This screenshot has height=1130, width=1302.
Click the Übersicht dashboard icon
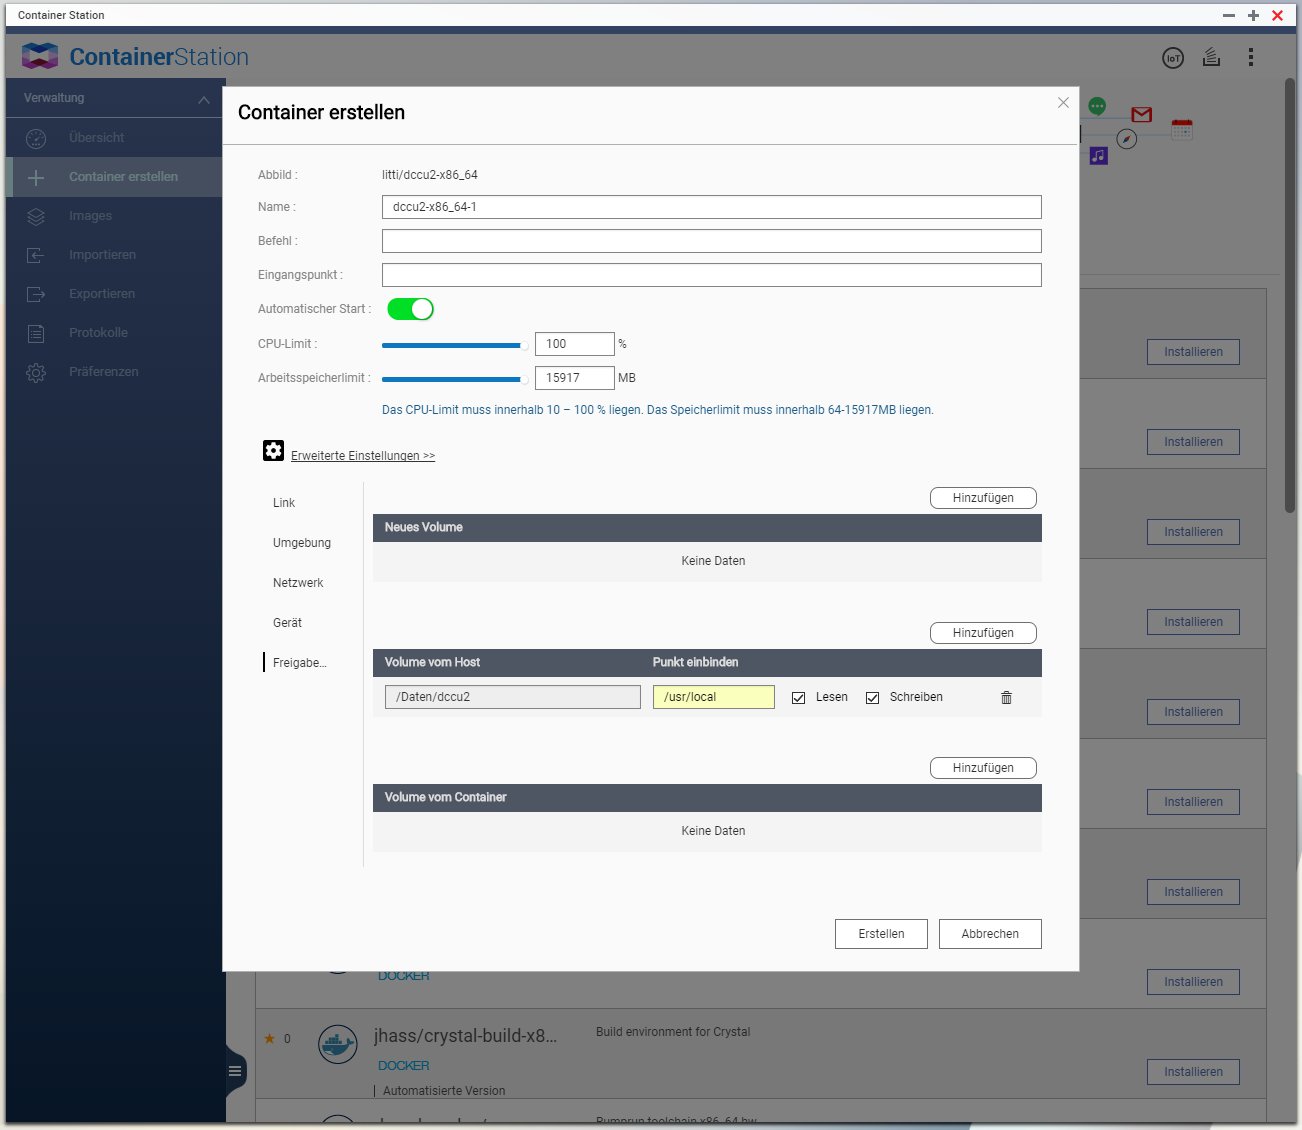pyautogui.click(x=36, y=138)
